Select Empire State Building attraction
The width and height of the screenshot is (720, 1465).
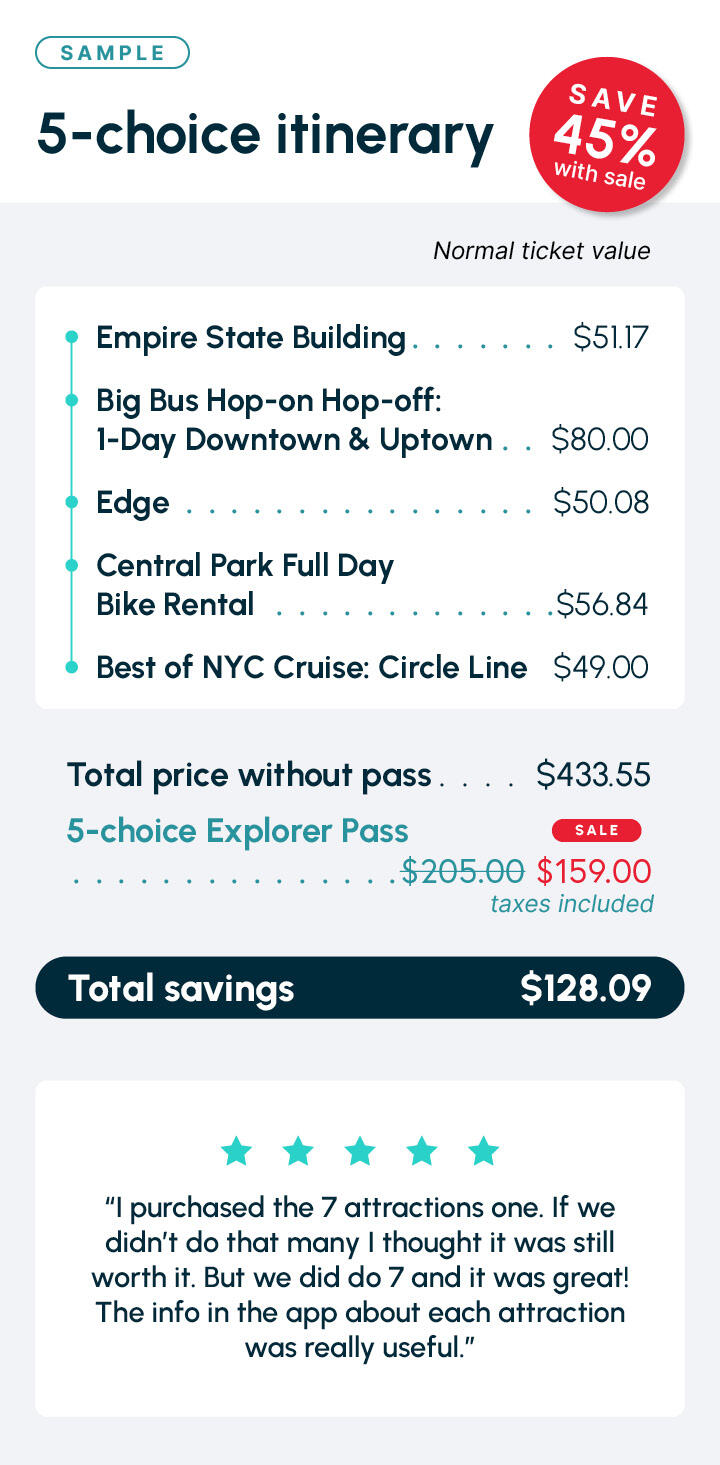(250, 338)
